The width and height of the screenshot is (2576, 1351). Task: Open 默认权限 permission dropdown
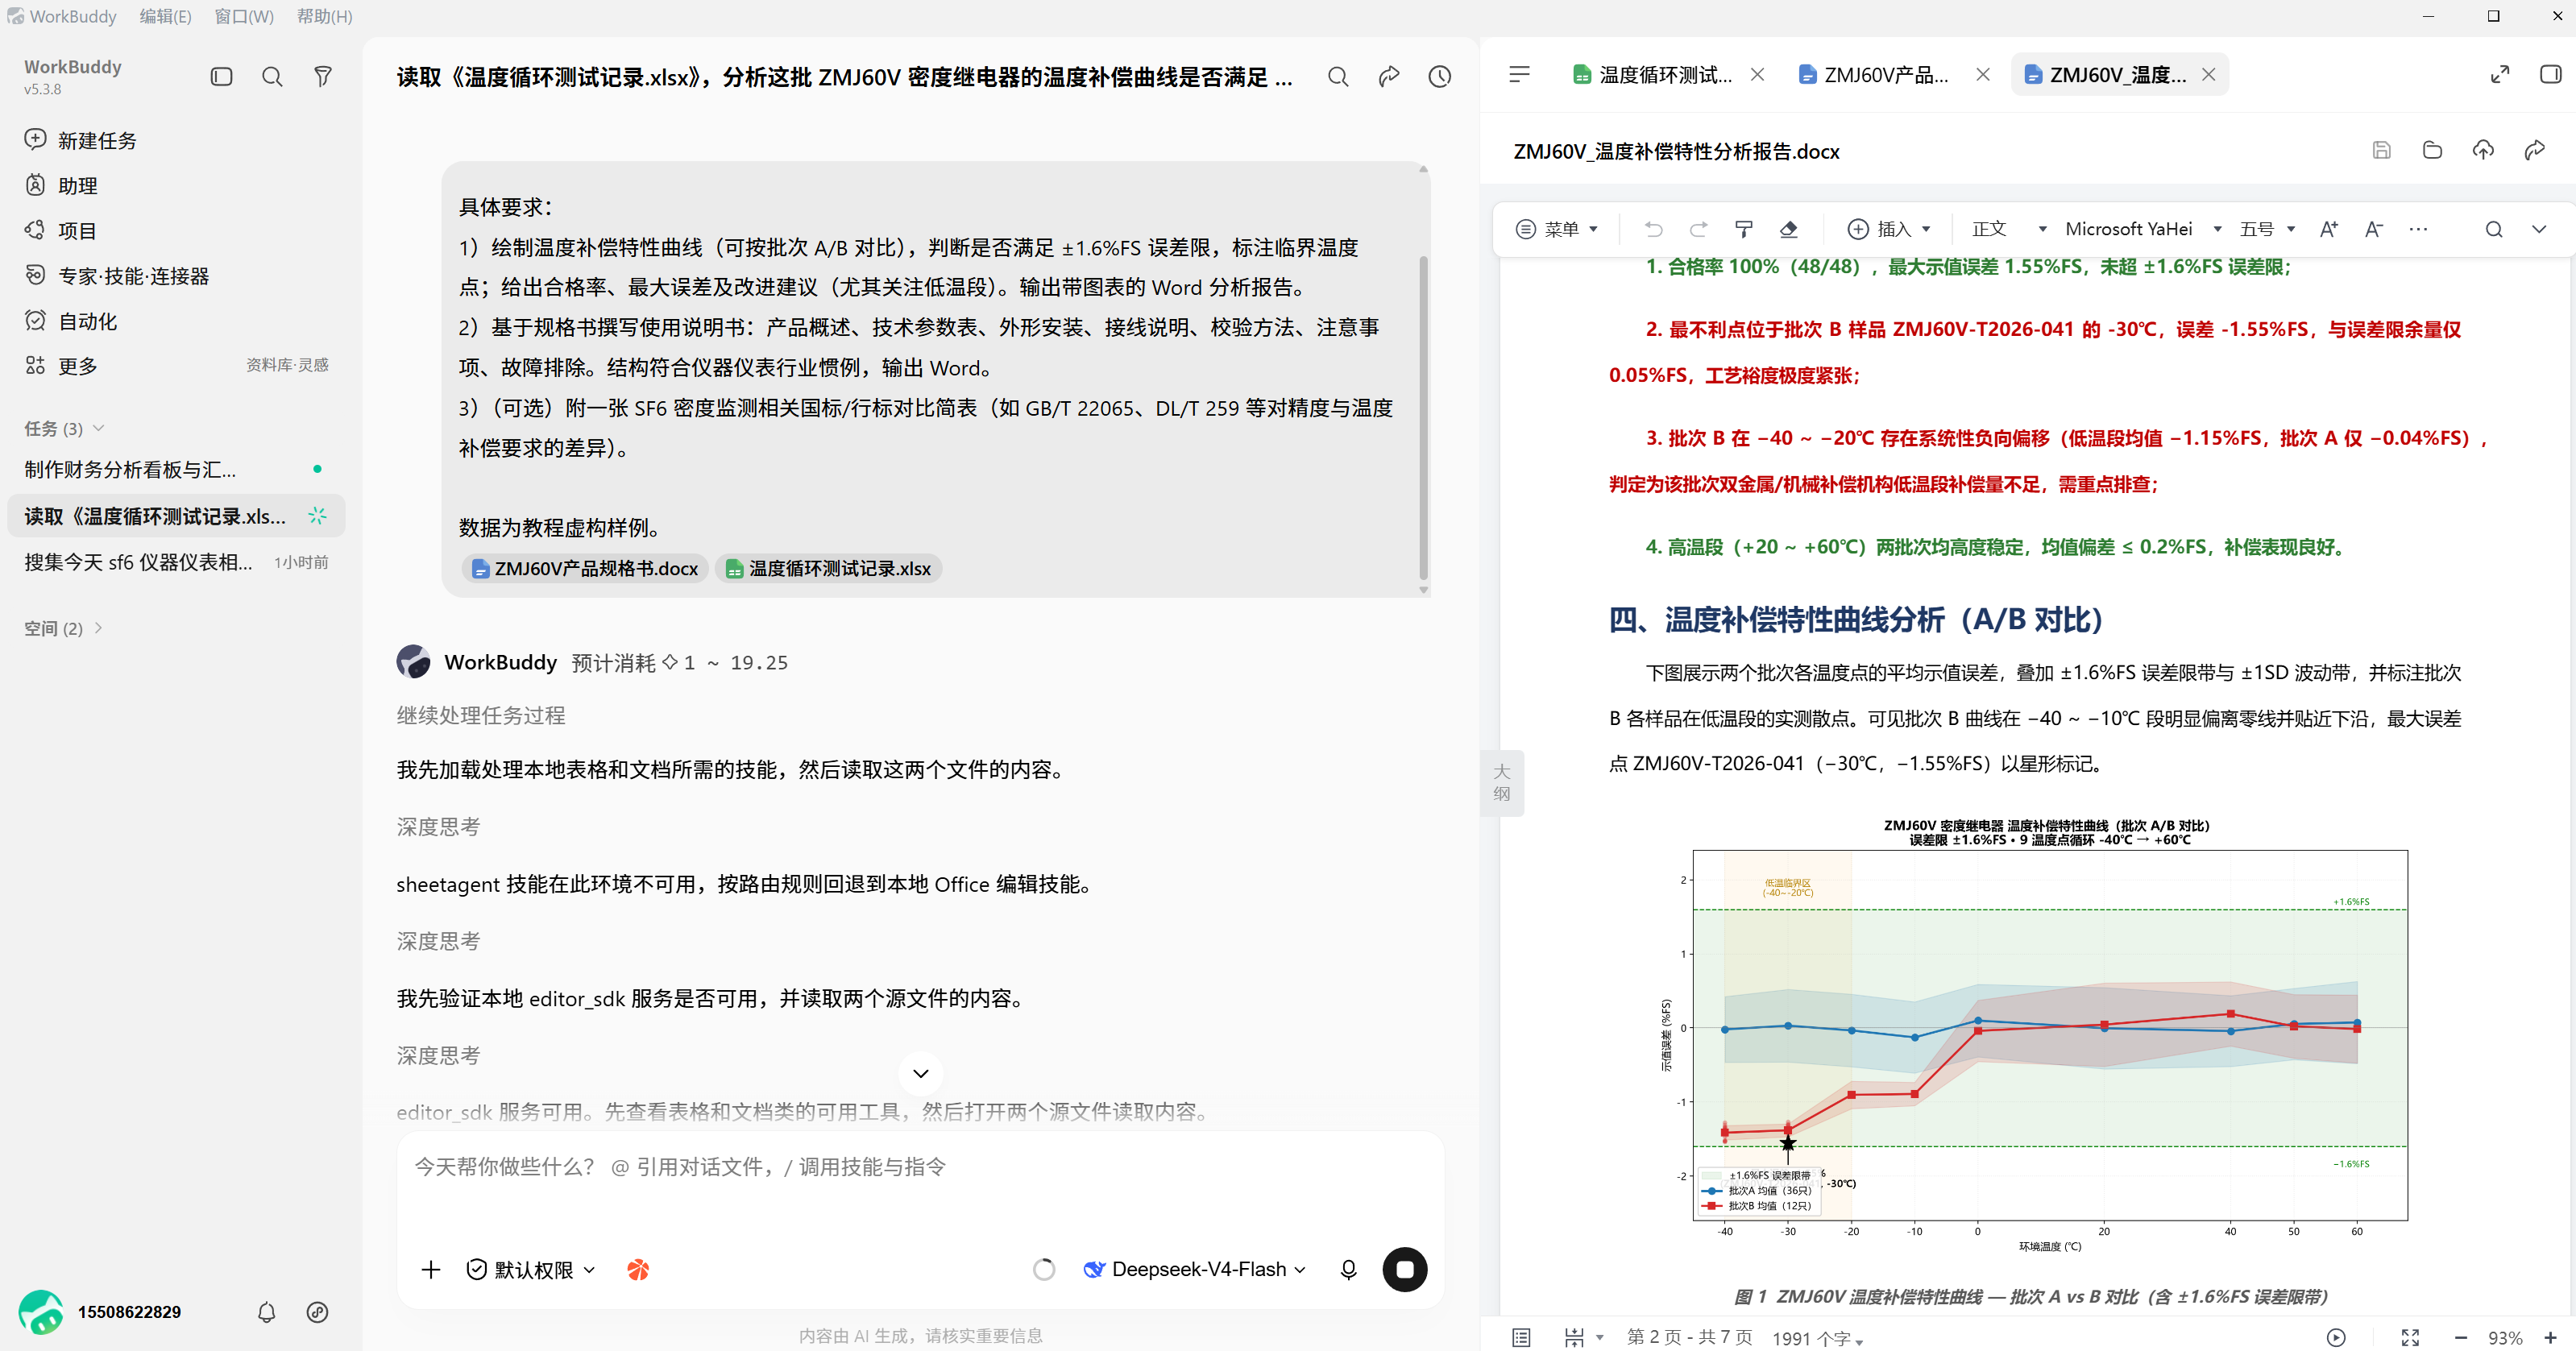pyautogui.click(x=531, y=1269)
